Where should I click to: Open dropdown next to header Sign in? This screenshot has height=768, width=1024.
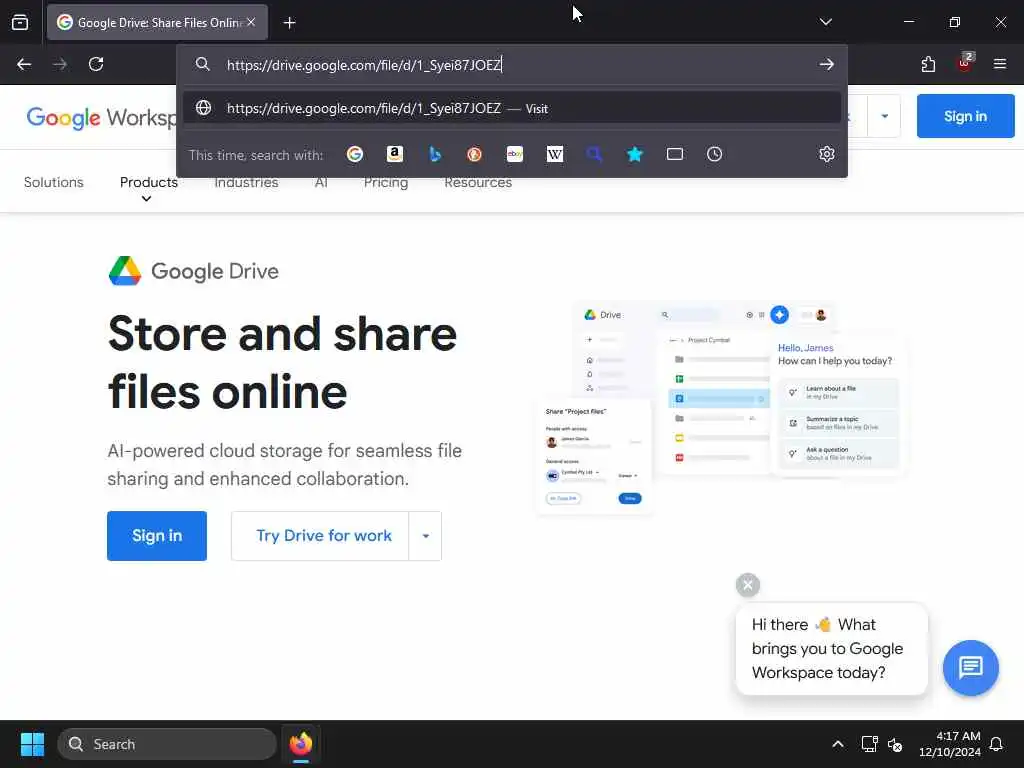884,116
